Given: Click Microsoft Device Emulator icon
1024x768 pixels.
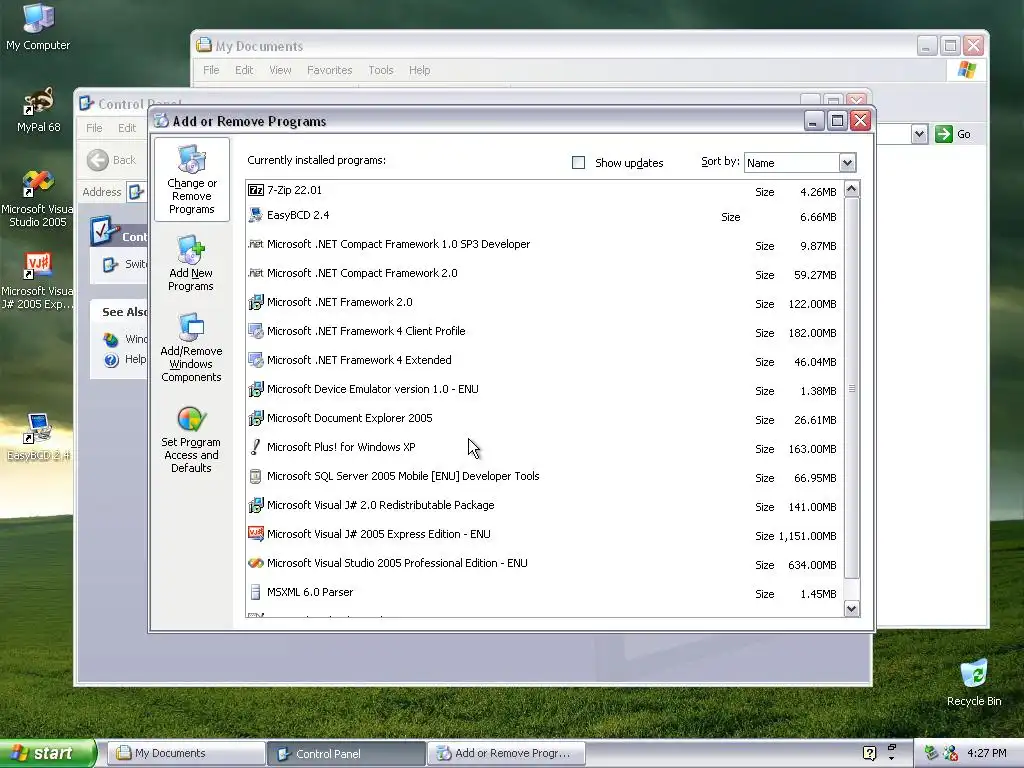Looking at the screenshot, I should 256,389.
